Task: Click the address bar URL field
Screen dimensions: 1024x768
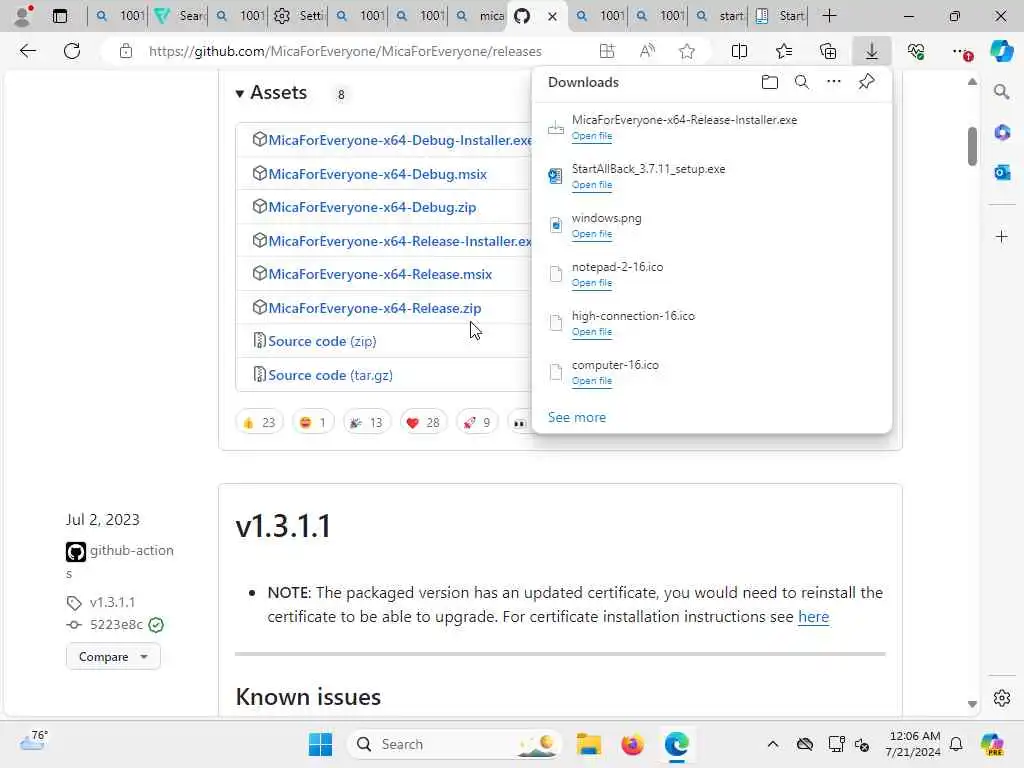Action: coord(345,51)
